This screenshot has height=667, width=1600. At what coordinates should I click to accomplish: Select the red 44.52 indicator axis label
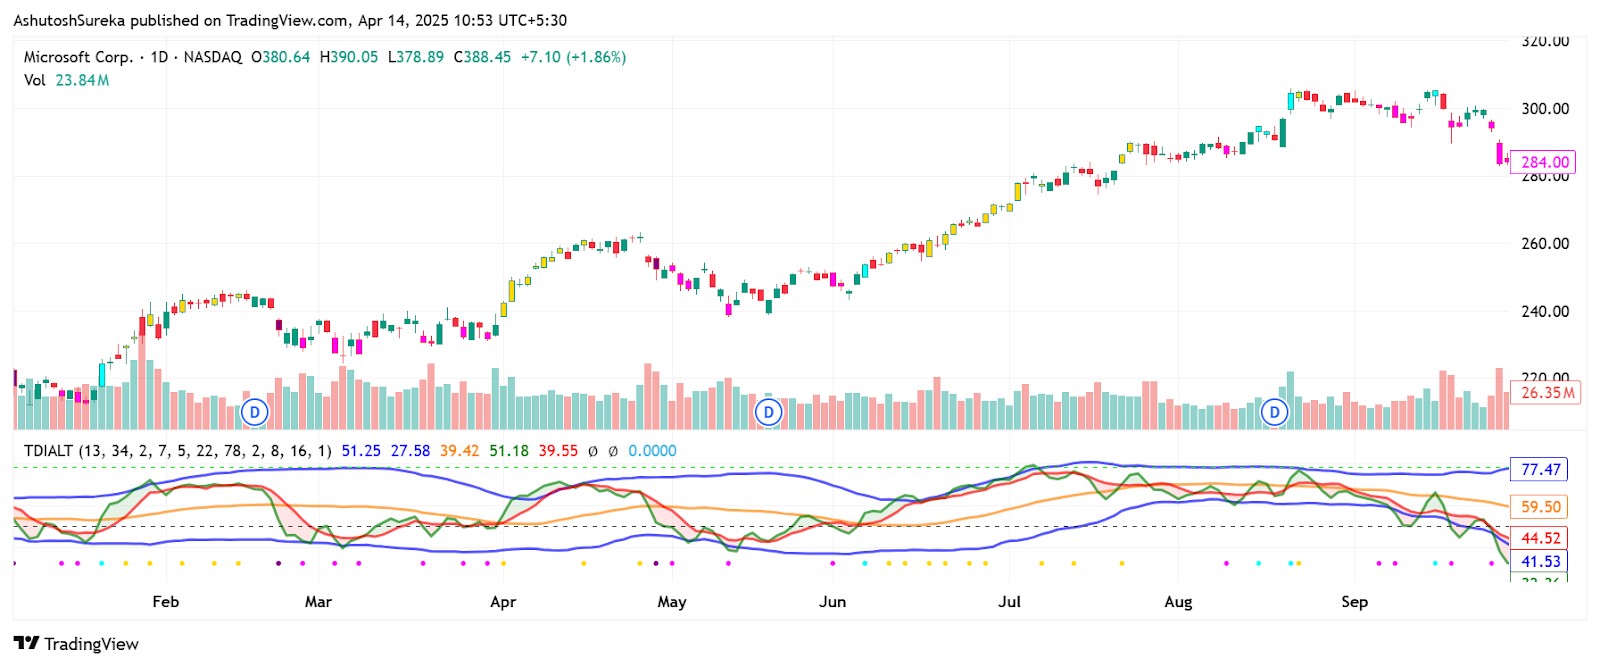1540,539
